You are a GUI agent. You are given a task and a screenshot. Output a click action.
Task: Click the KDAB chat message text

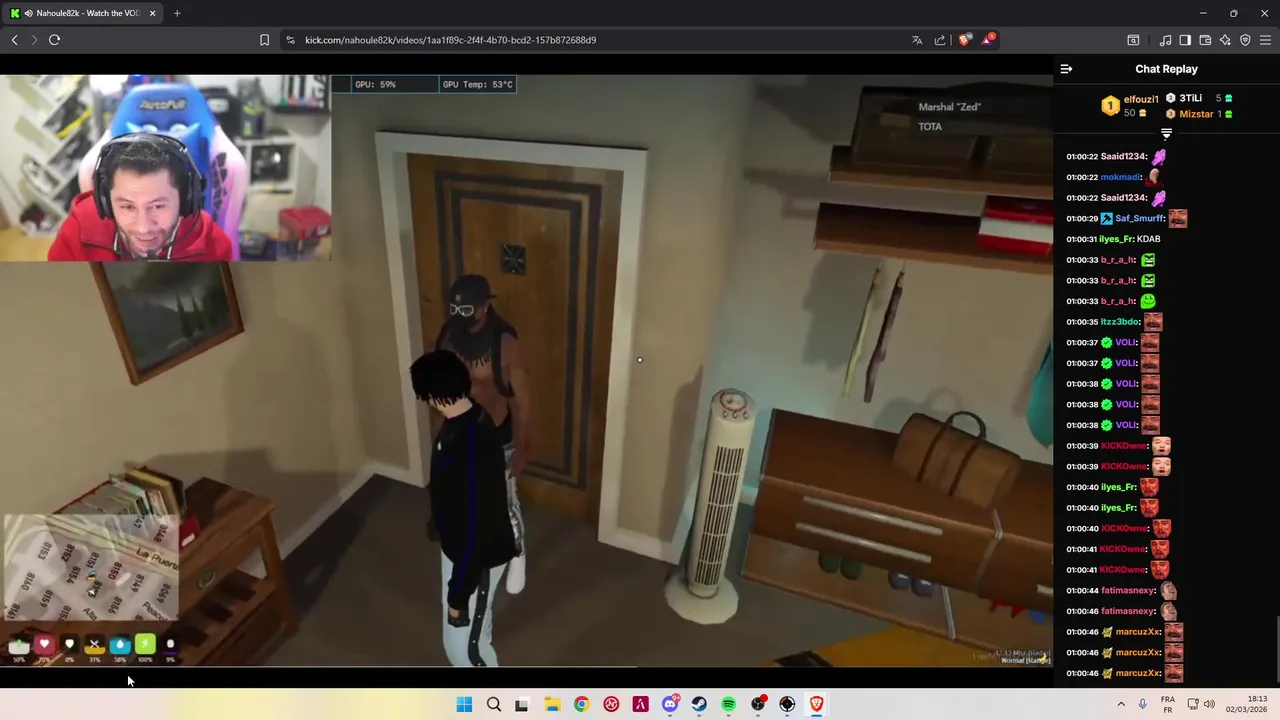(1149, 239)
